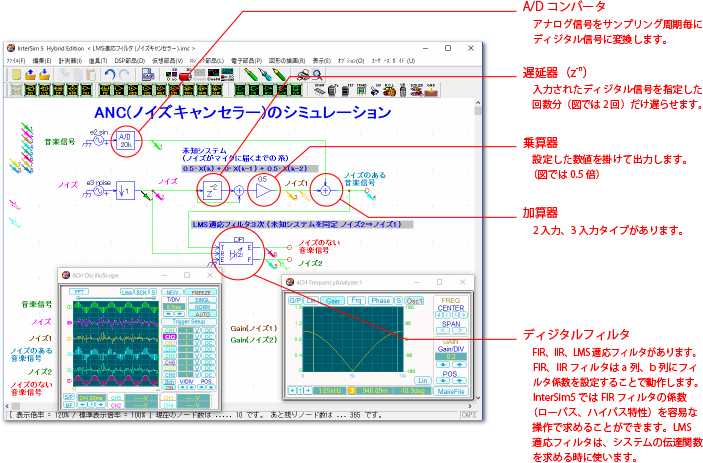Click the z⁻² delay block
Viewport: 703px width, 463px height.
coord(212,191)
